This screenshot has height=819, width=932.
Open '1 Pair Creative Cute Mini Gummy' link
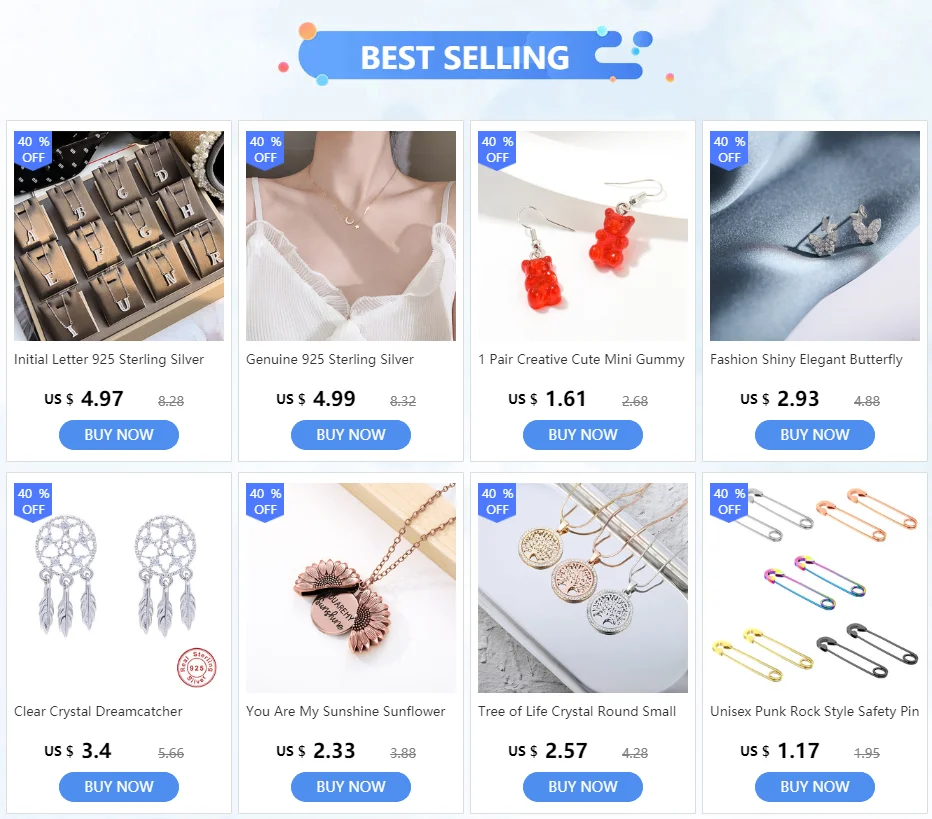pos(581,360)
